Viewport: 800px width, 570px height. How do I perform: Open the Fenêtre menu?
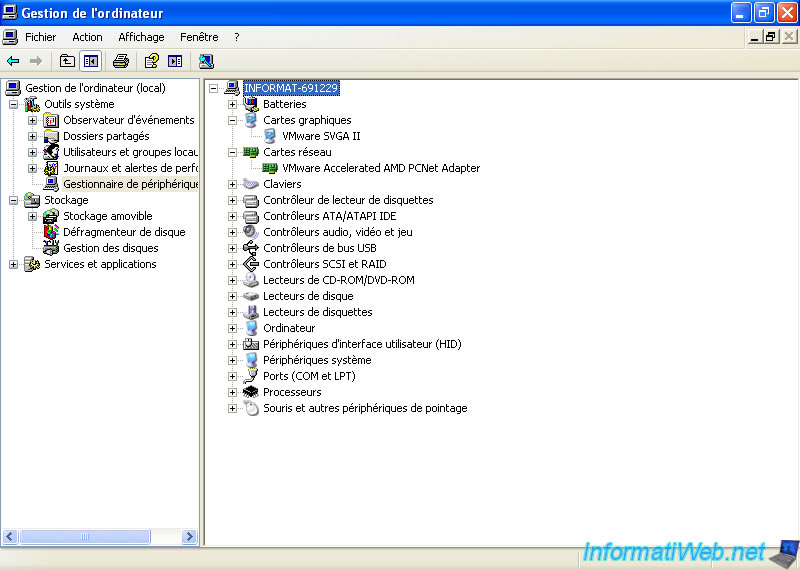(199, 37)
